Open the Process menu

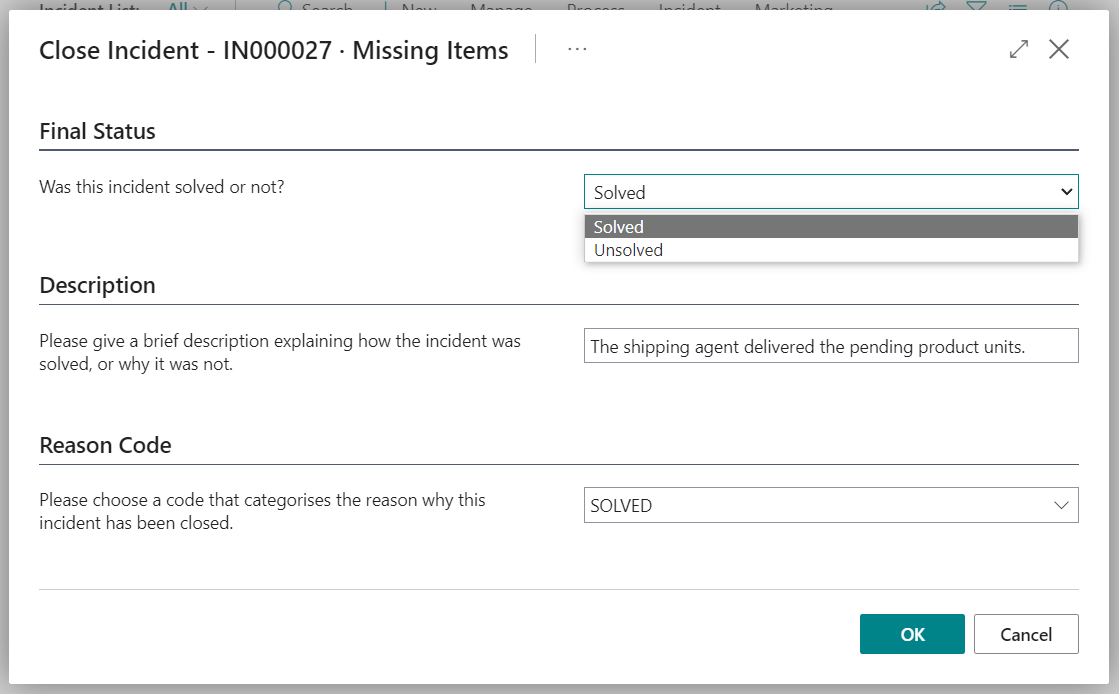[x=595, y=8]
